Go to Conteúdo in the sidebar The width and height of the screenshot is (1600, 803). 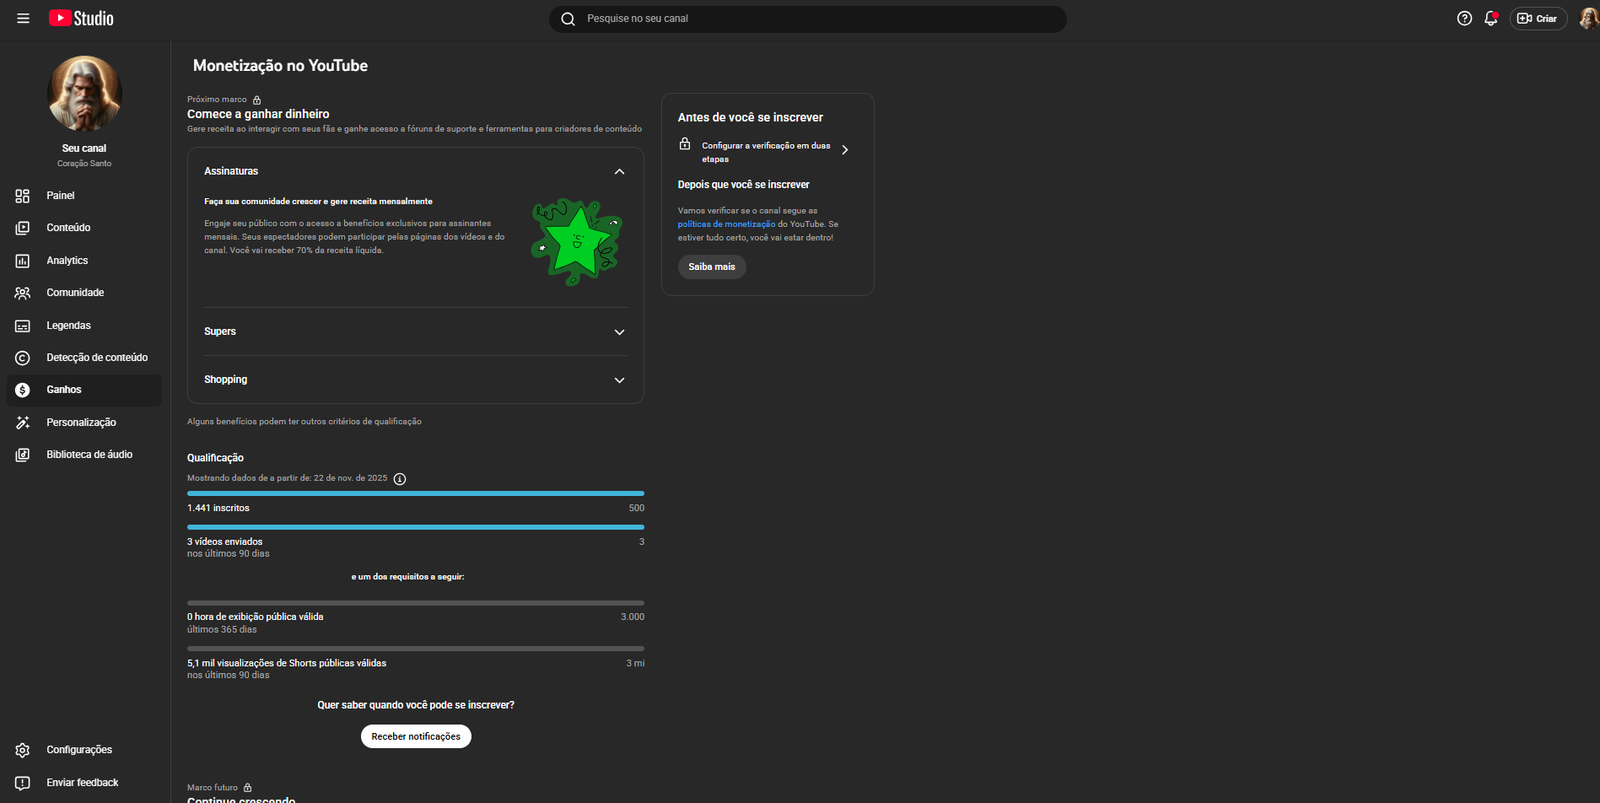(x=68, y=228)
